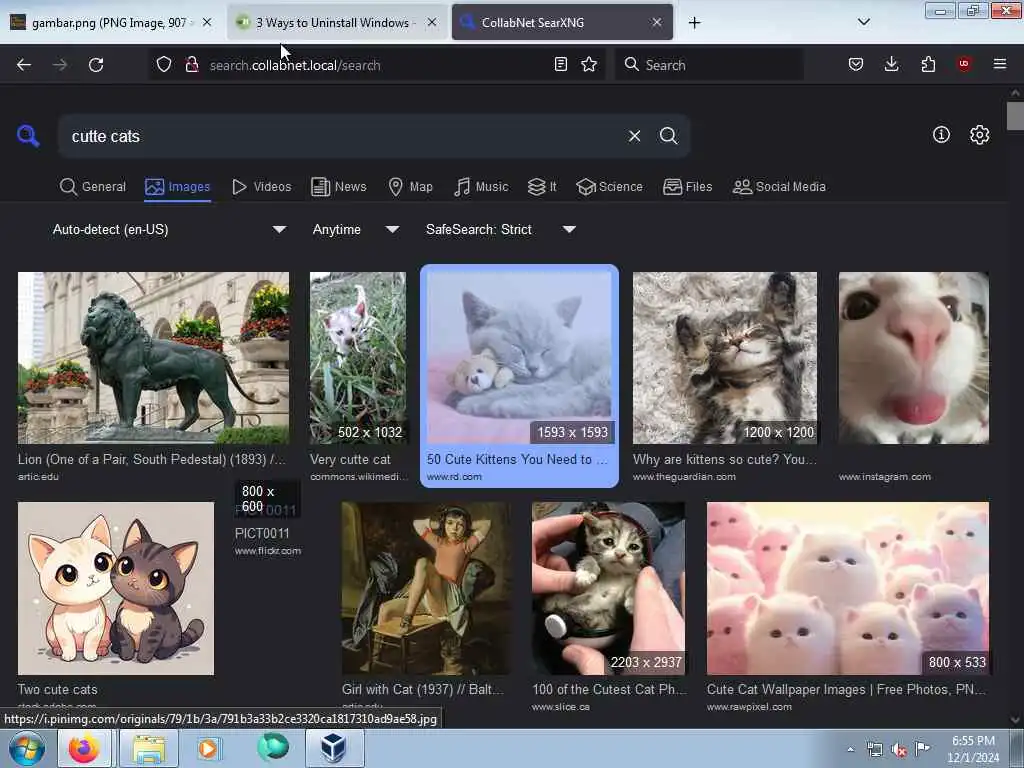Click the address bar URL
The width and height of the screenshot is (1024, 768).
pos(295,65)
